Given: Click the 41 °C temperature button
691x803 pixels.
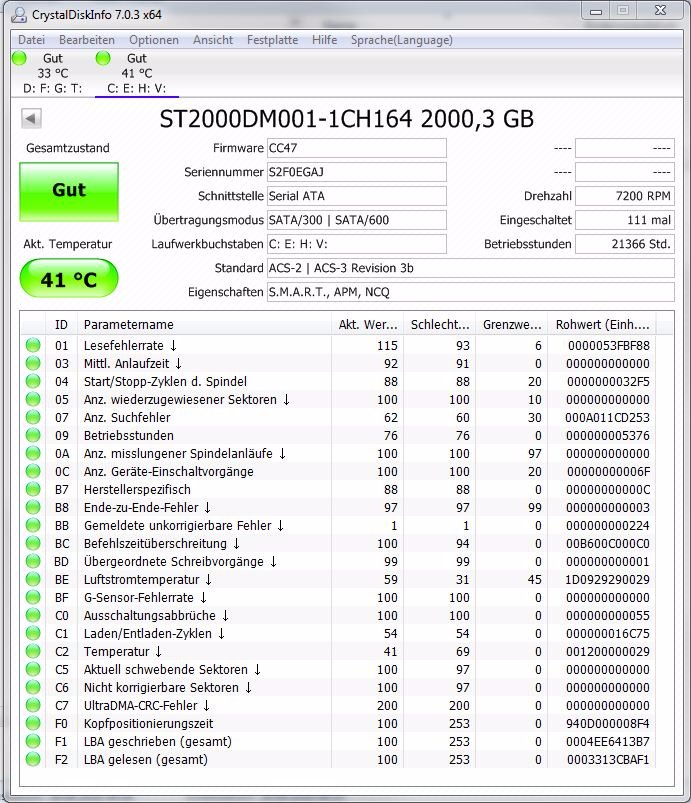Looking at the screenshot, I should (x=69, y=279).
